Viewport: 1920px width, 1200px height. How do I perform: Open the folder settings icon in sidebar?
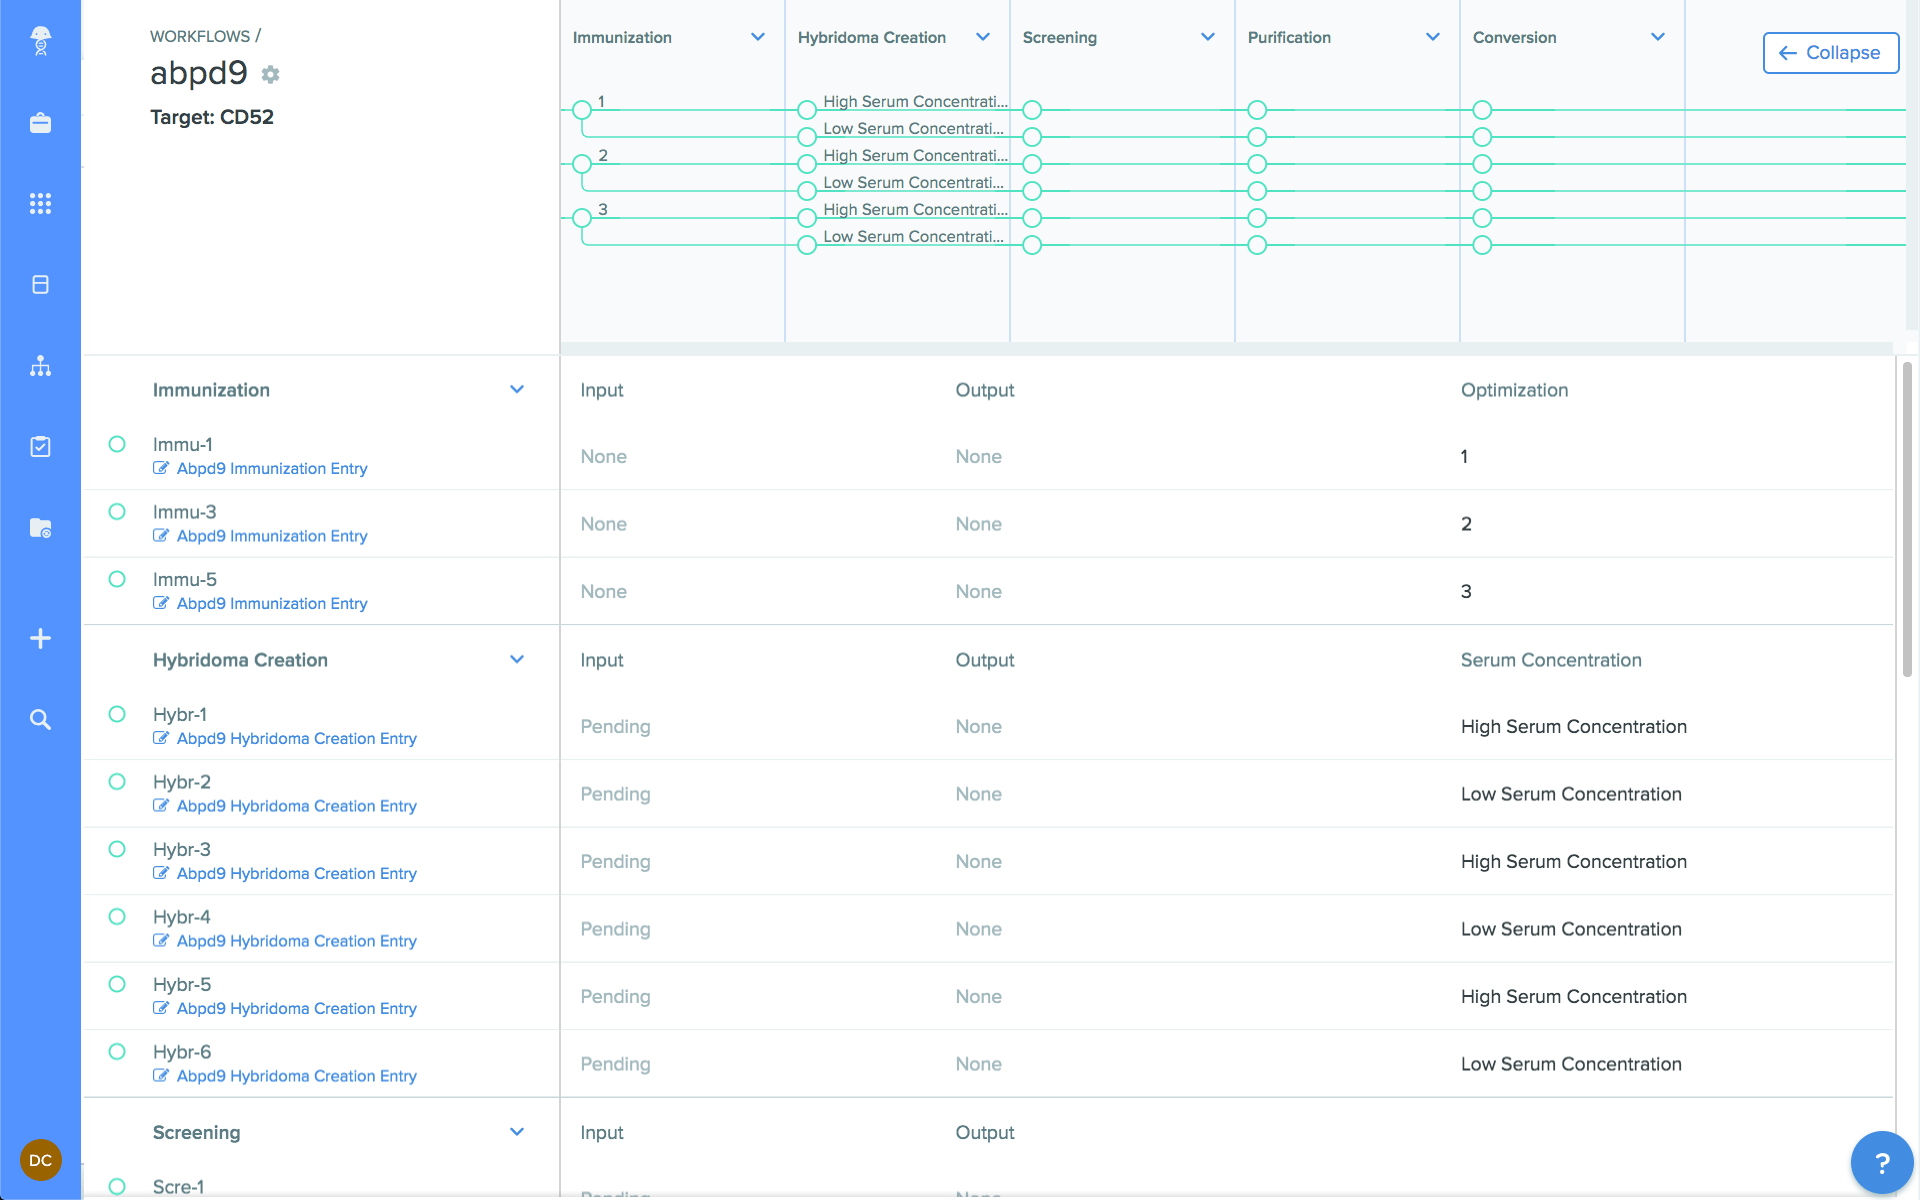pos(40,528)
